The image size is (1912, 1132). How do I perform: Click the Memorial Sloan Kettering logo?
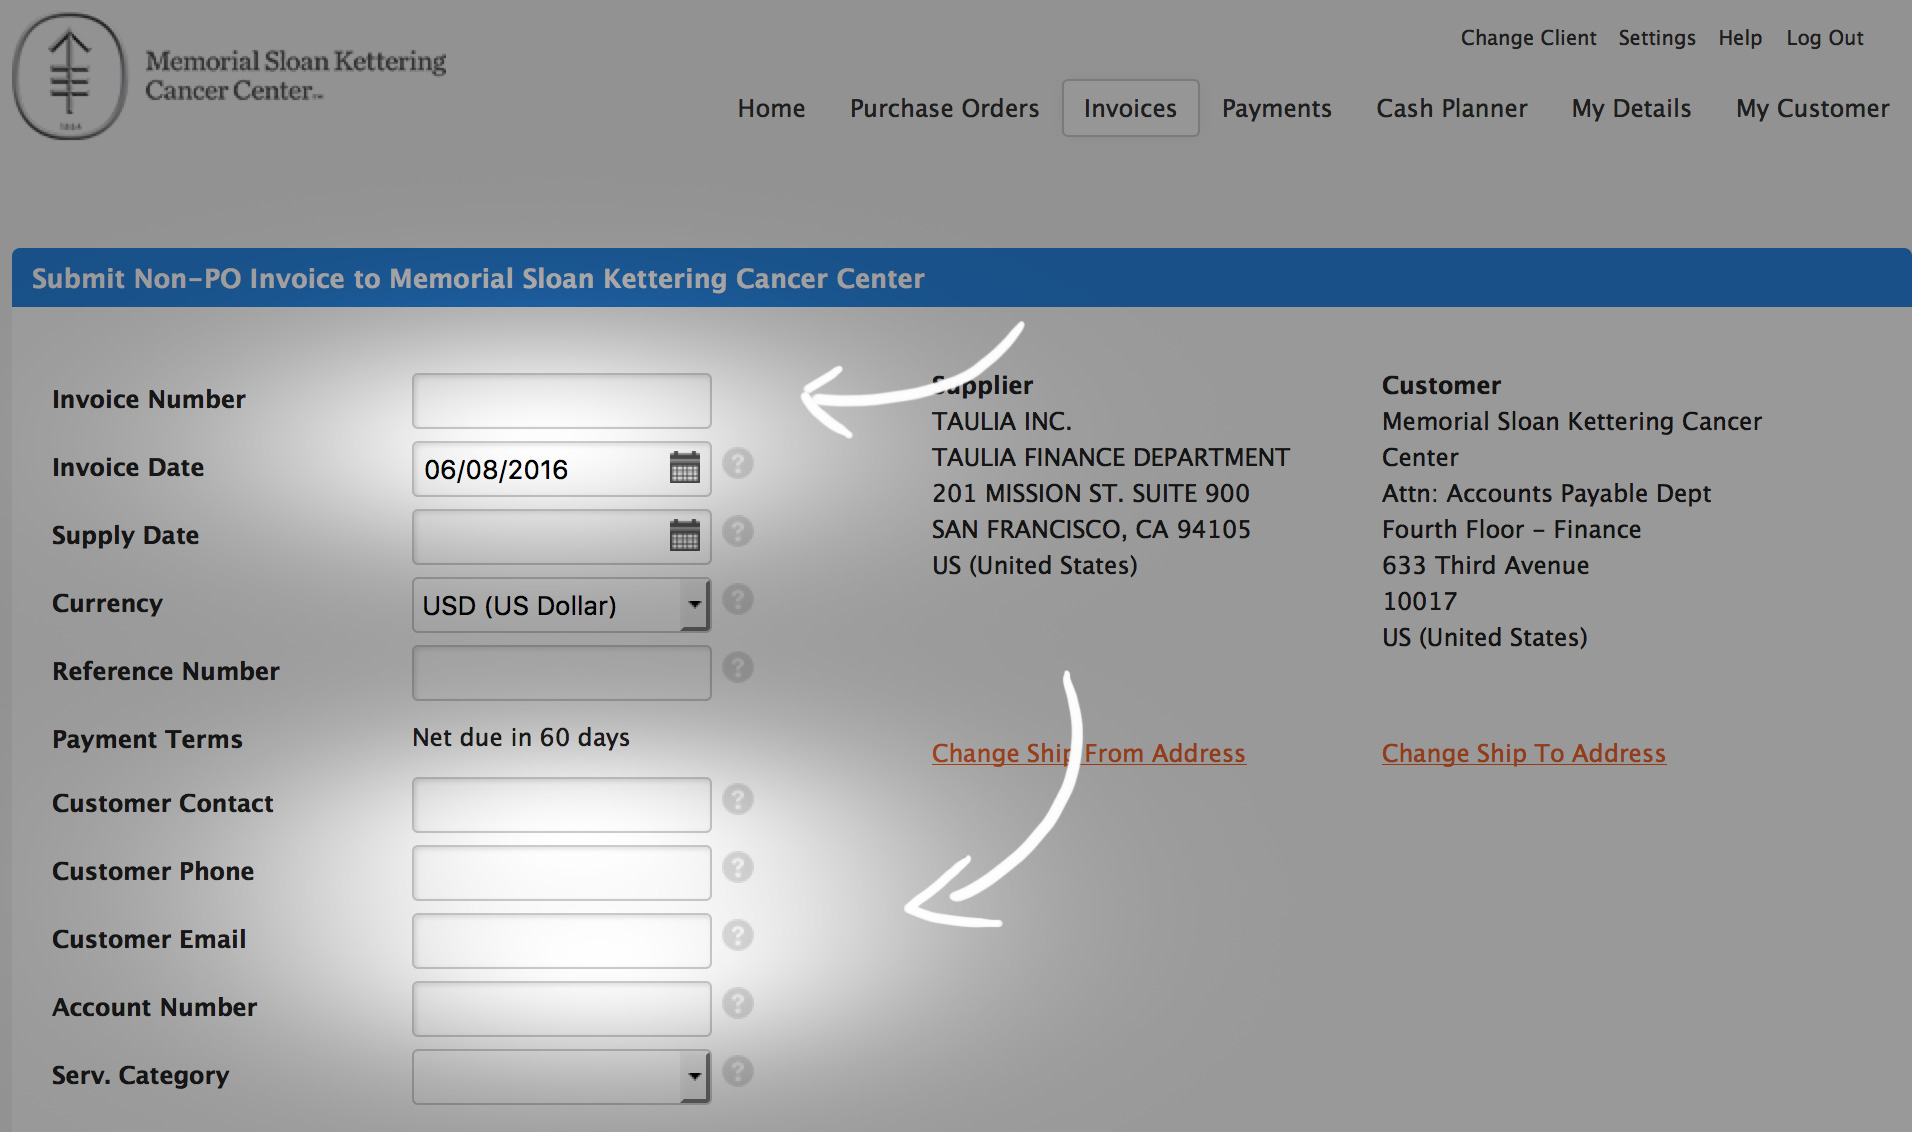pos(229,76)
